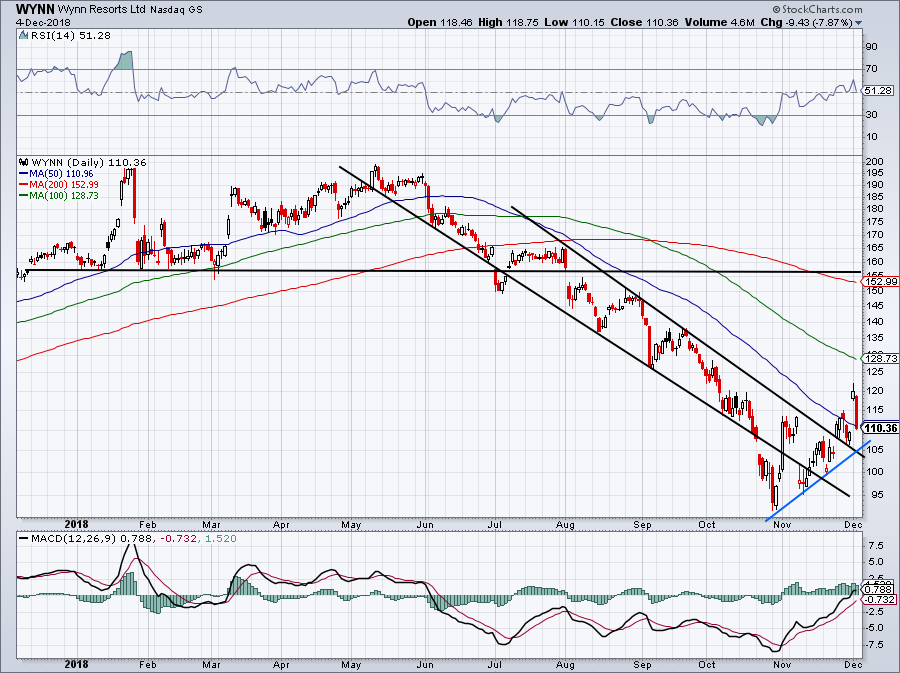Screen dimensions: 900x673
Task: Click the Low 110.15 value in header
Action: point(575,22)
